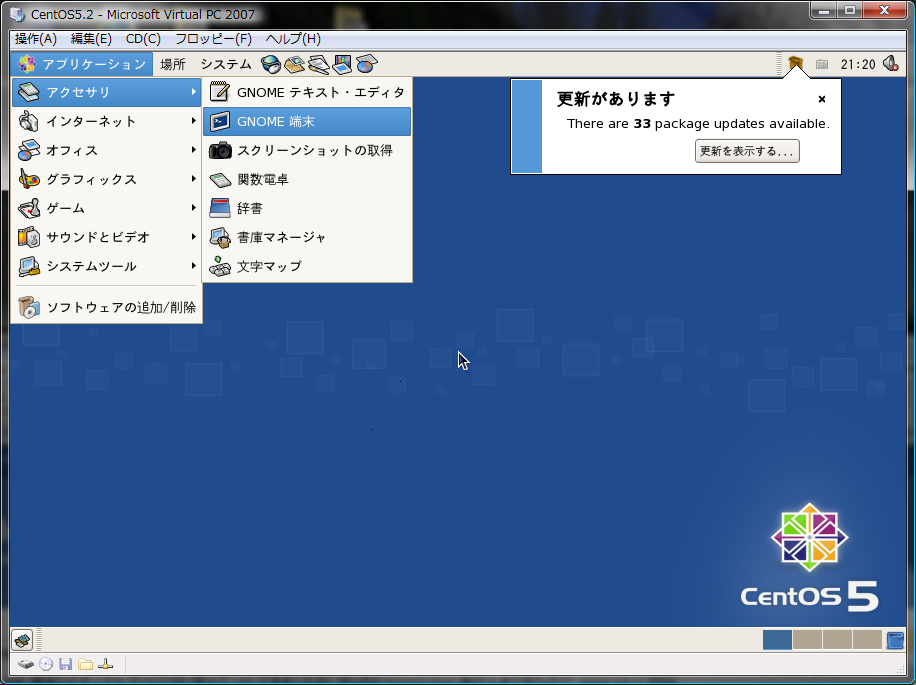Click the package updater box tray icon

(795, 63)
